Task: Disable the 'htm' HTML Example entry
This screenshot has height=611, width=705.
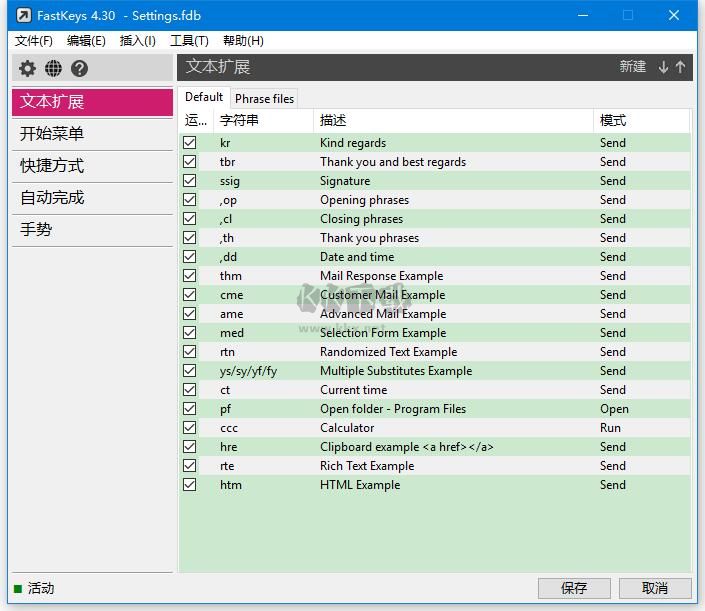Action: [190, 485]
